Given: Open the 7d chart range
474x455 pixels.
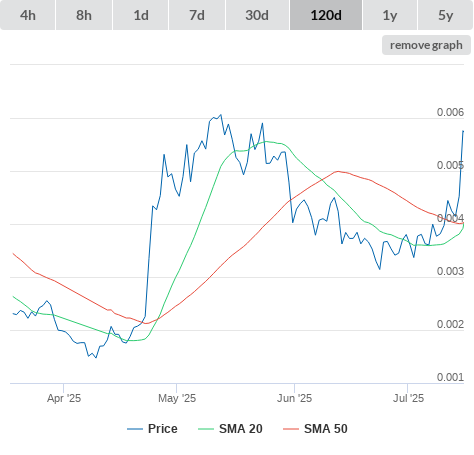Looking at the screenshot, I should (197, 15).
